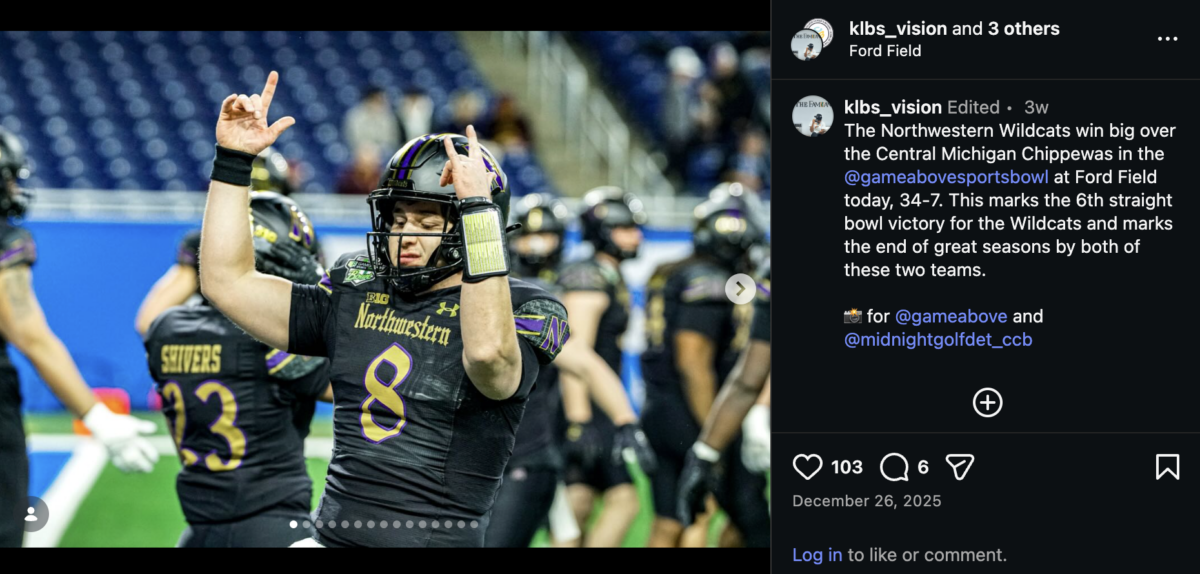Click the heart Like icon
The width and height of the screenshot is (1200, 574).
[x=807, y=467]
